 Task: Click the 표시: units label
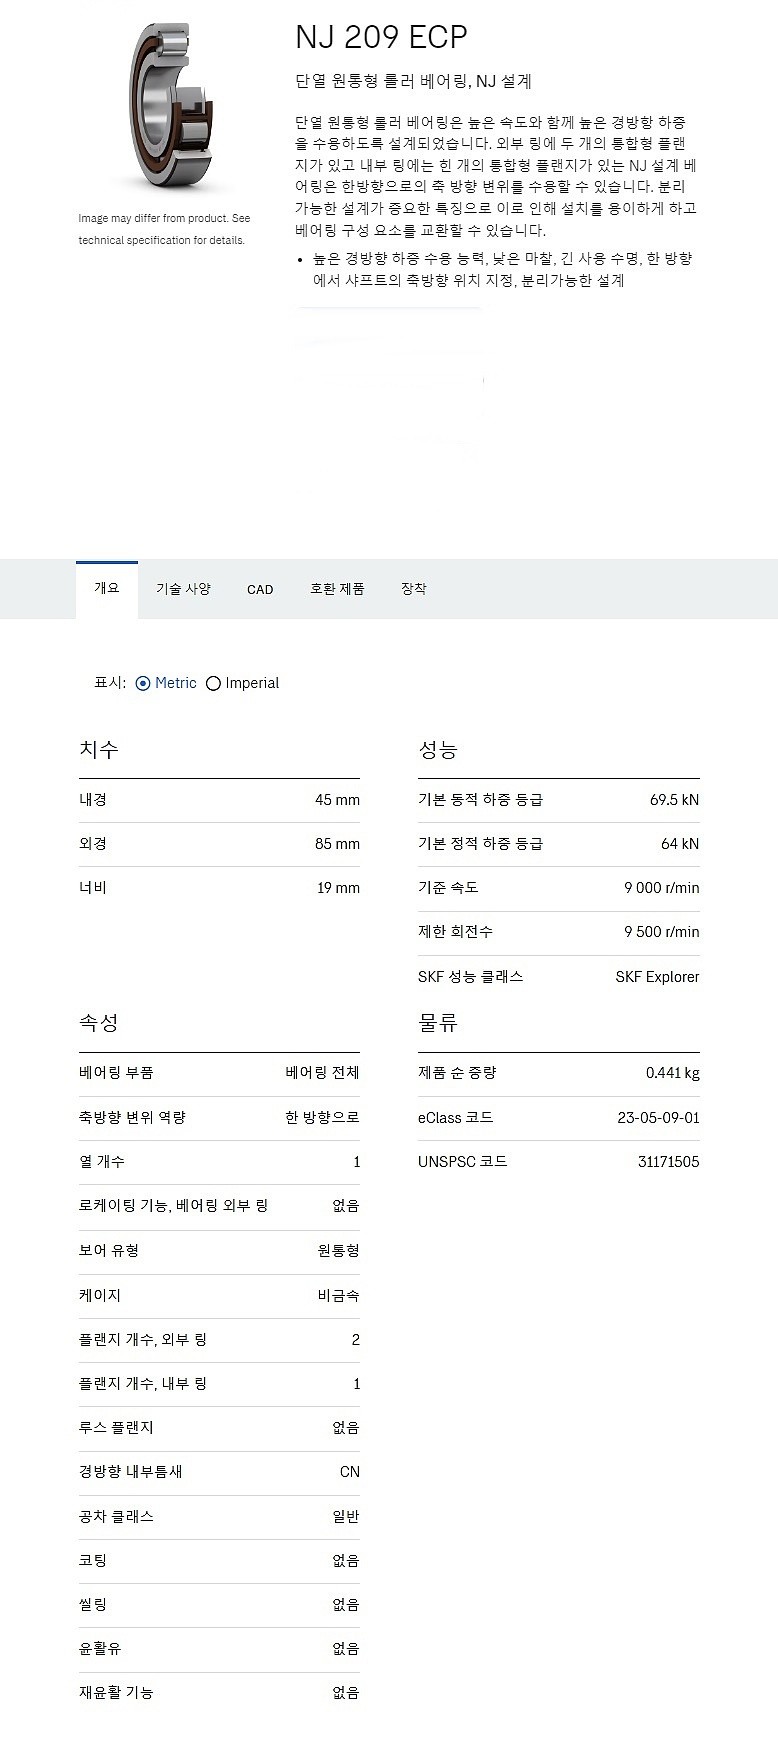coord(110,683)
